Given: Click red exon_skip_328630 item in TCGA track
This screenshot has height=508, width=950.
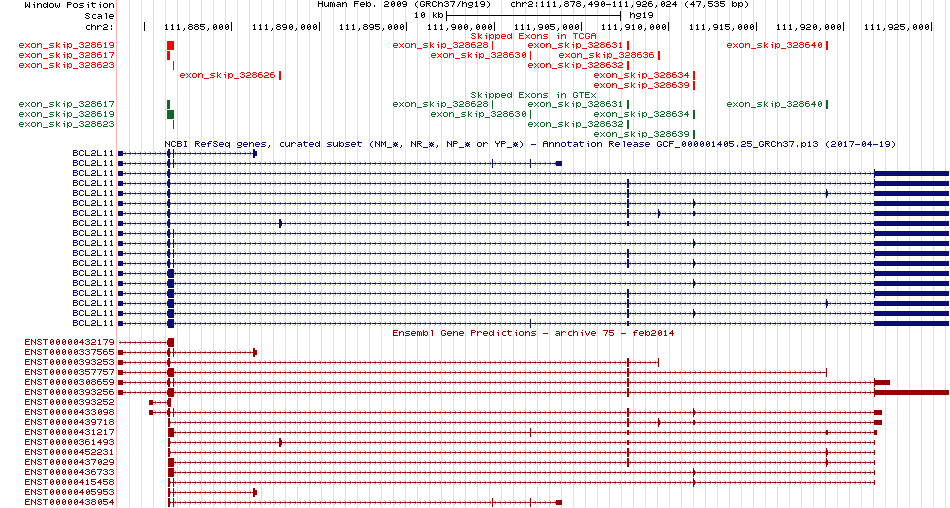Looking at the screenshot, I should 480,55.
